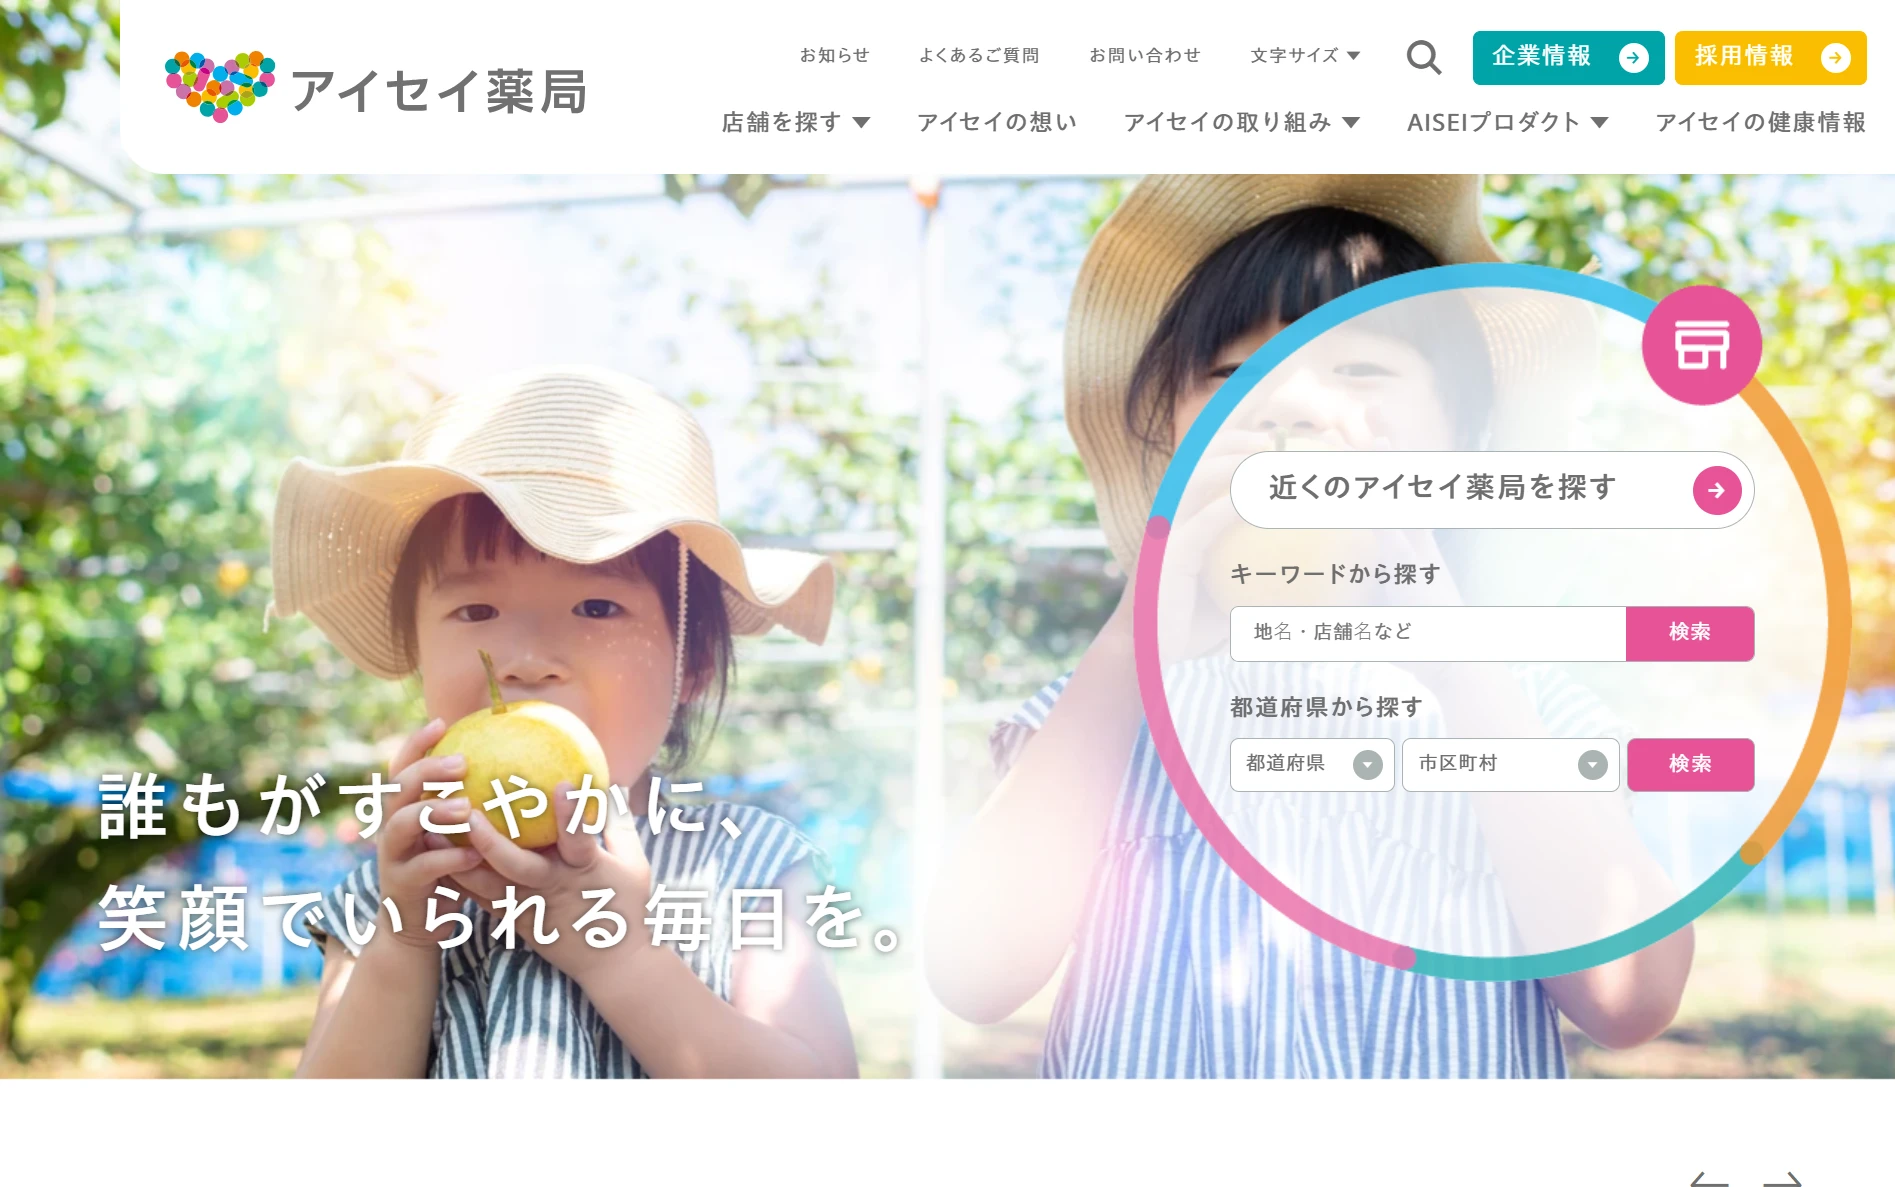The height and width of the screenshot is (1187, 1895).
Task: Click the 採用情報 button
Action: pyautogui.click(x=1770, y=58)
